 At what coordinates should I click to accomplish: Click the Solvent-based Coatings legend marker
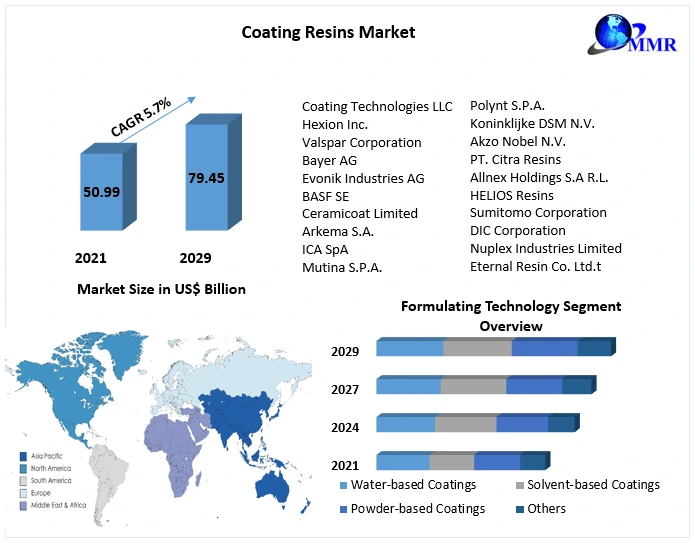(x=520, y=485)
